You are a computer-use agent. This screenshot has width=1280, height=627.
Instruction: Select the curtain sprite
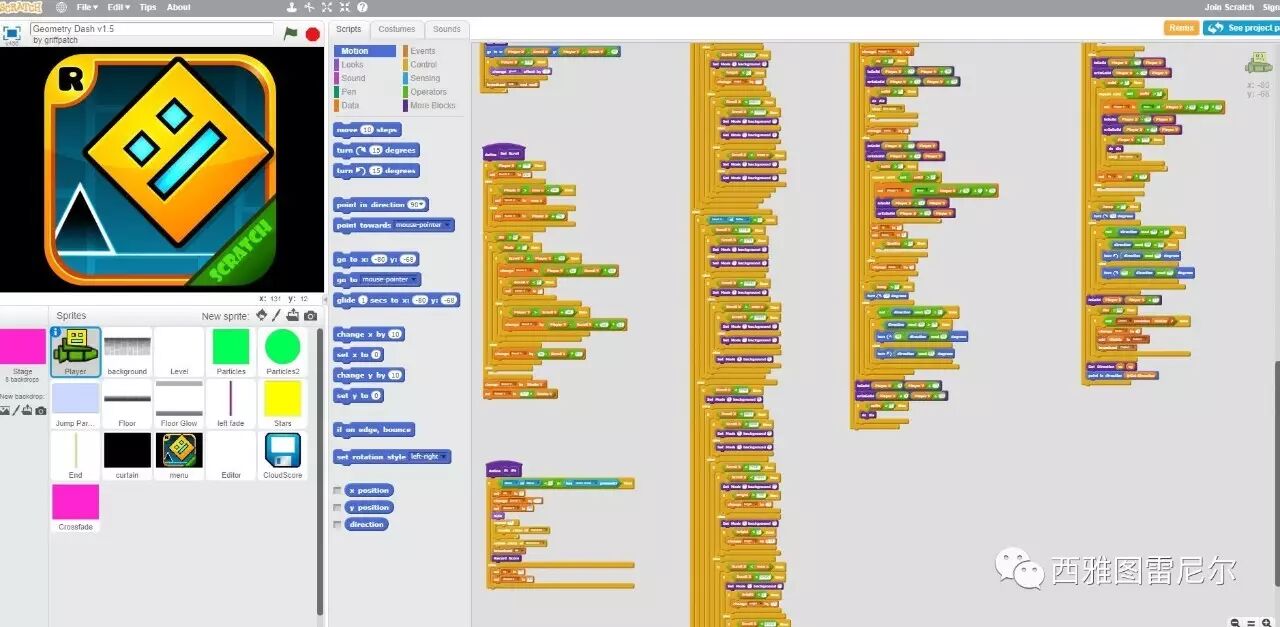pos(127,456)
